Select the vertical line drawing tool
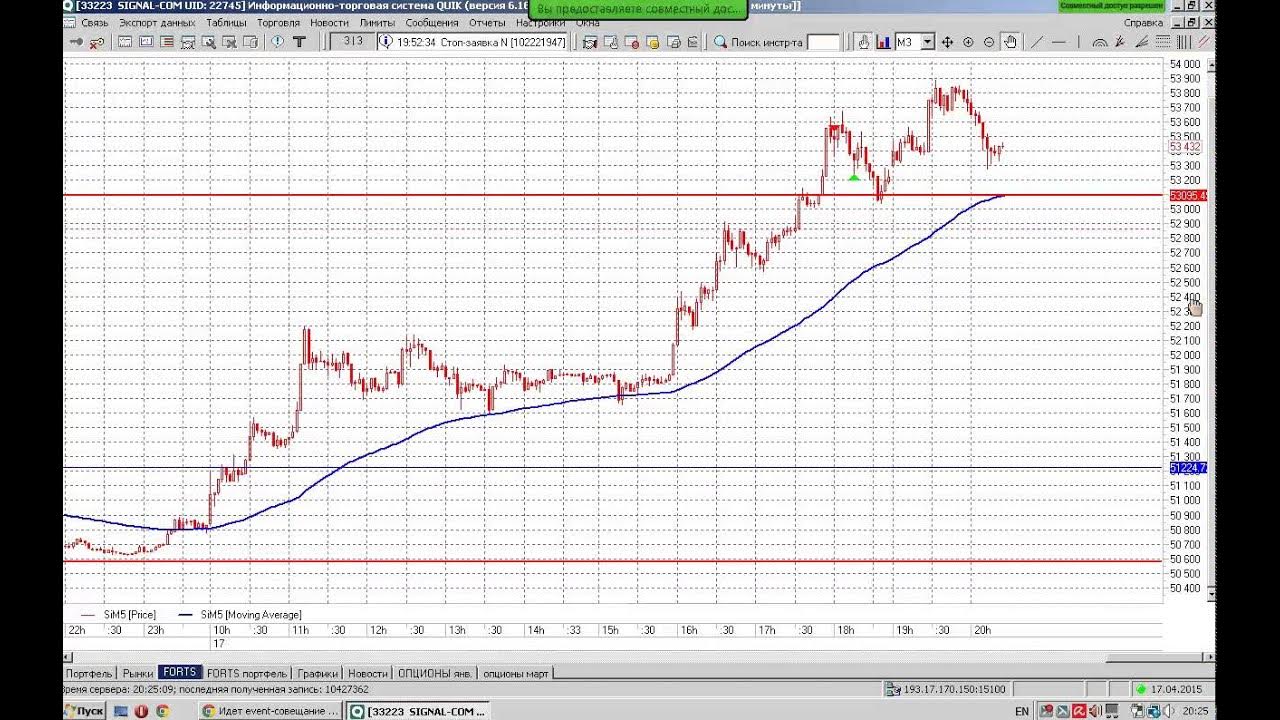1280x720 pixels. click(1079, 42)
